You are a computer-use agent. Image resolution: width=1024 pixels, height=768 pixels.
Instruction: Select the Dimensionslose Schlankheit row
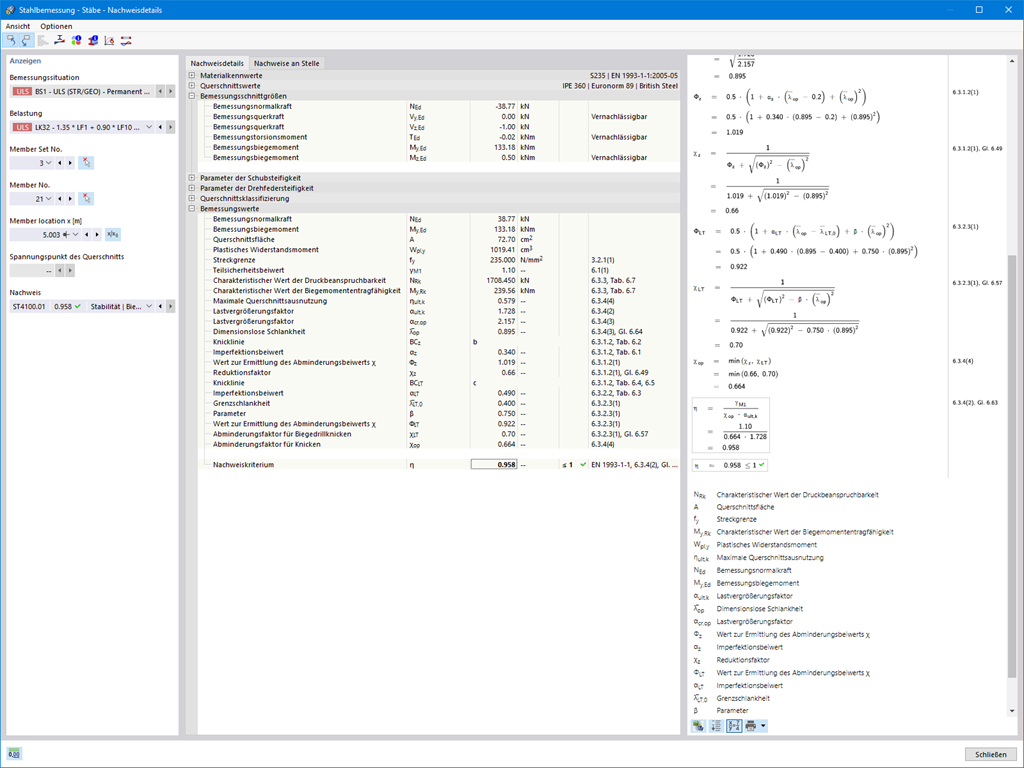439,331
